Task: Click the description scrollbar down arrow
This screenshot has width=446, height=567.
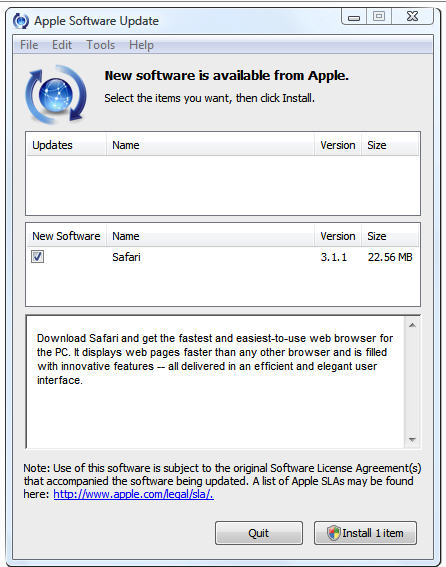Action: click(412, 440)
